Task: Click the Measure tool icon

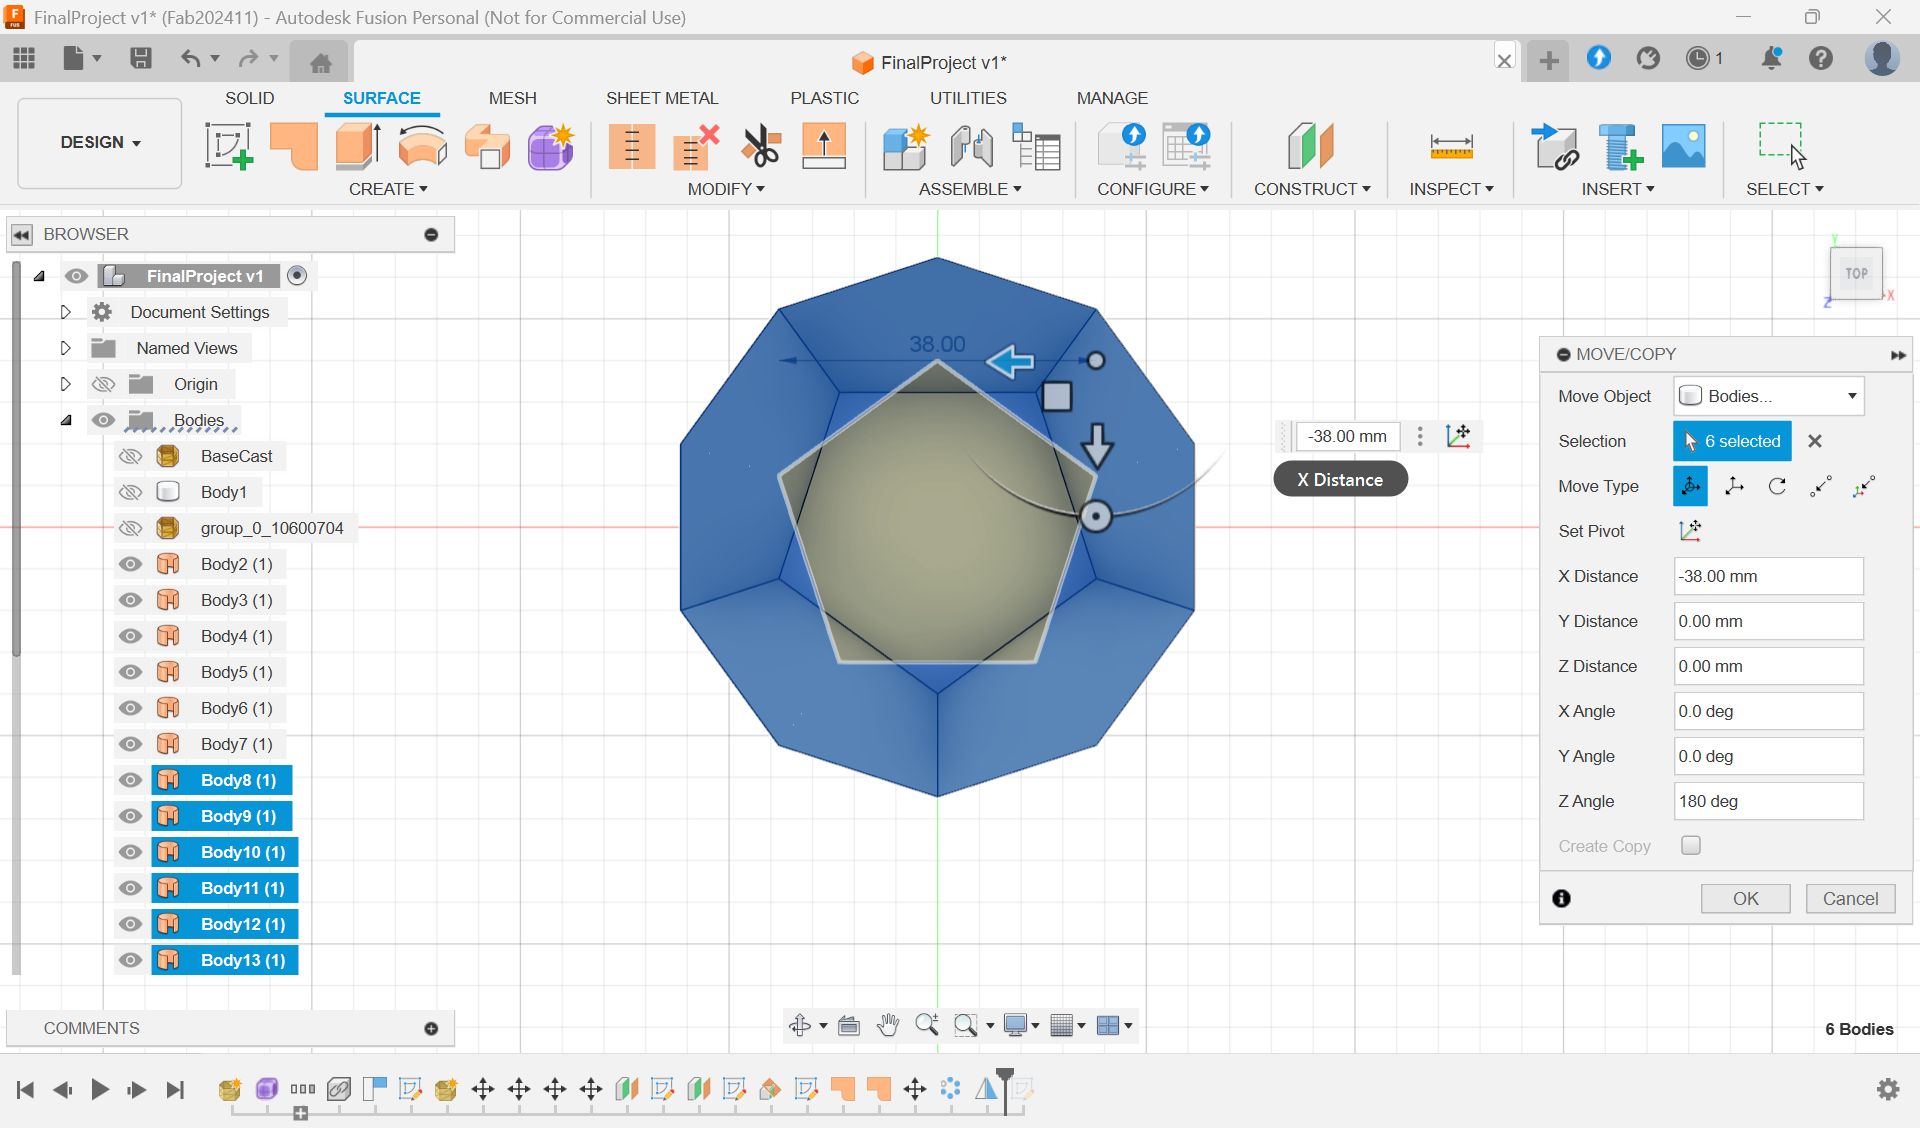Action: (x=1451, y=146)
